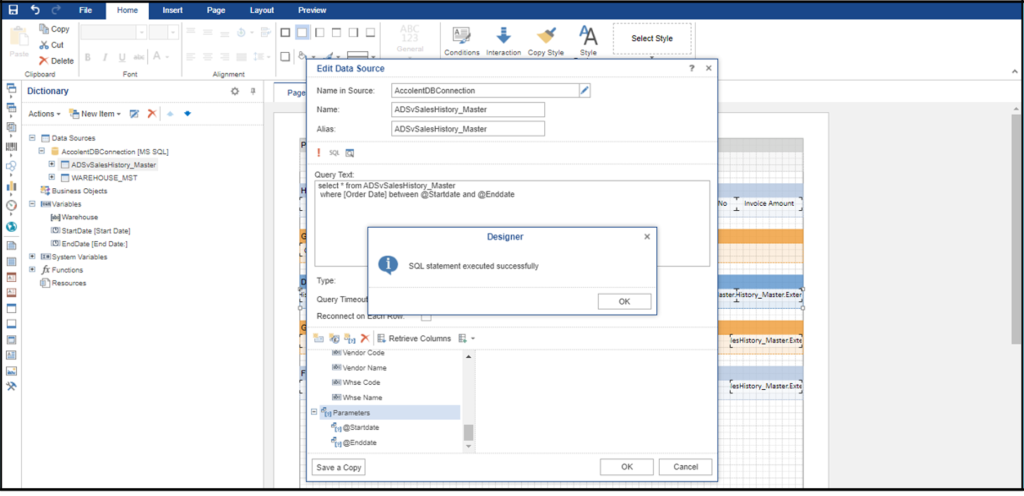Viewport: 1024px width, 496px height.
Task: Click Save a Copy button
Action: tap(338, 467)
